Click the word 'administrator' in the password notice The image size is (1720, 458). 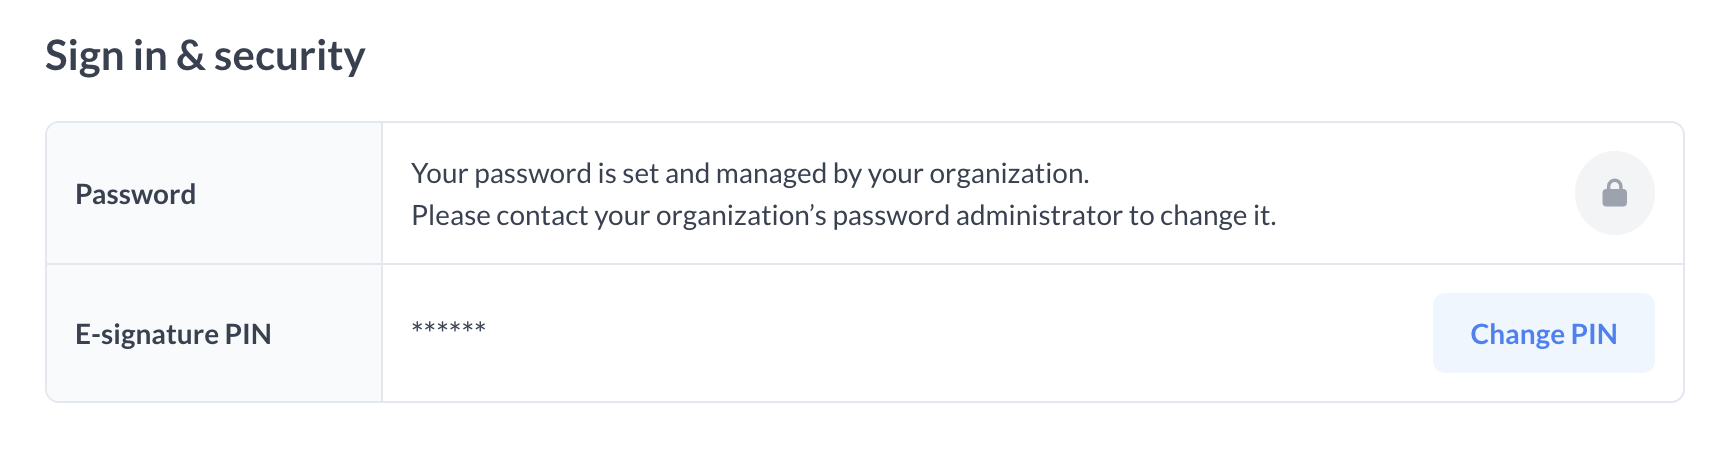(x=1039, y=216)
